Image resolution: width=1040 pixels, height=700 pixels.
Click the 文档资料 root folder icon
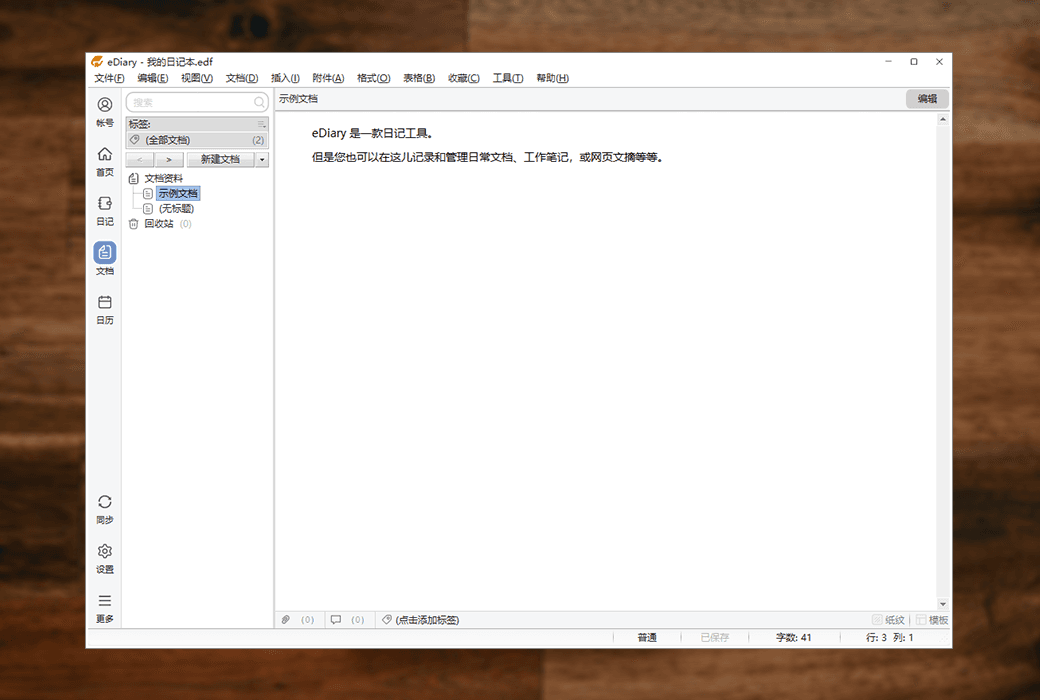133,178
